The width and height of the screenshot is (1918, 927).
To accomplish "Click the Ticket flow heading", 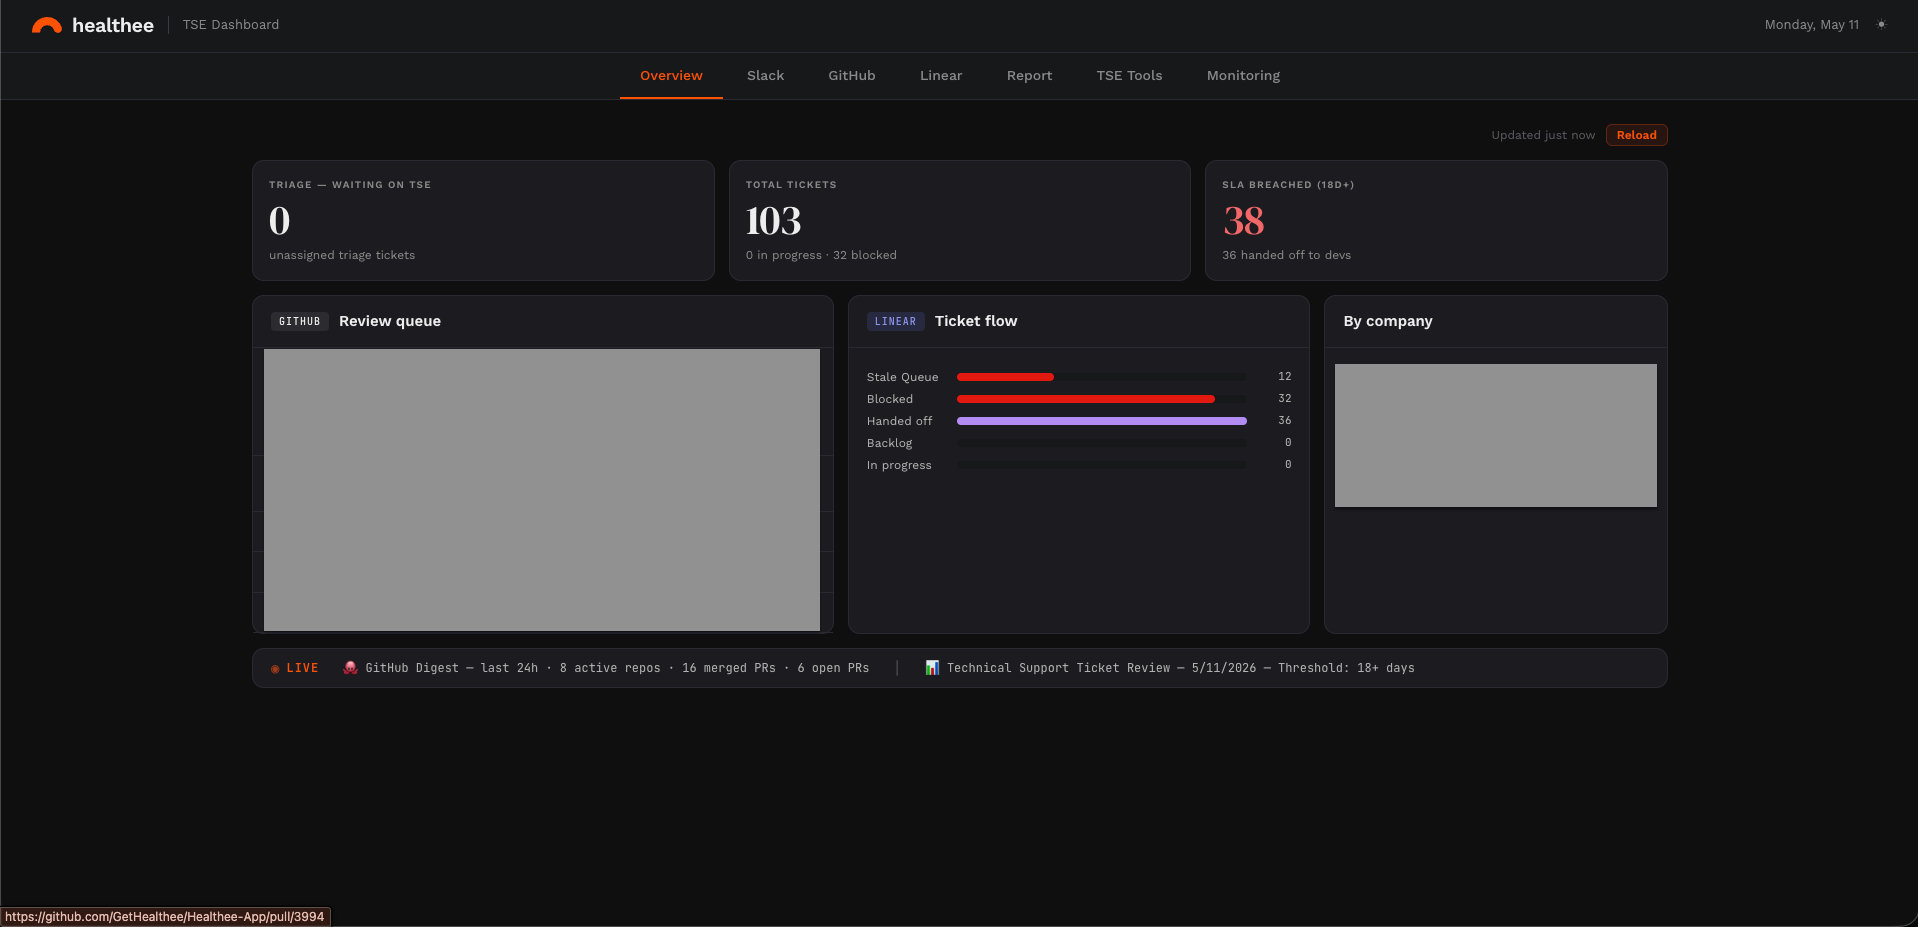I will pyautogui.click(x=976, y=321).
